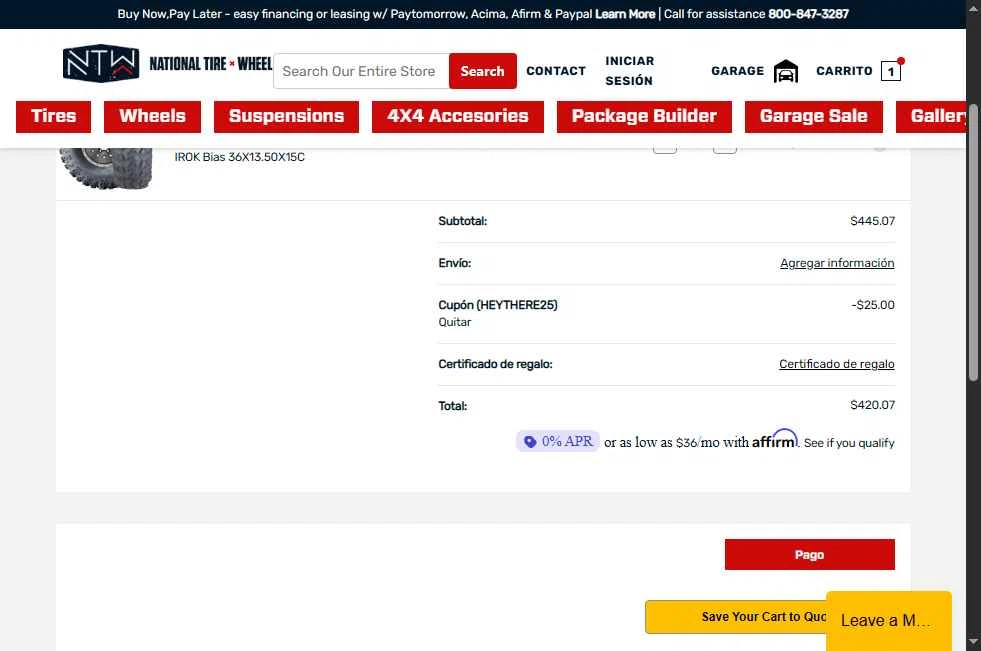Click the Save Your Cart to Quote button

click(736, 617)
